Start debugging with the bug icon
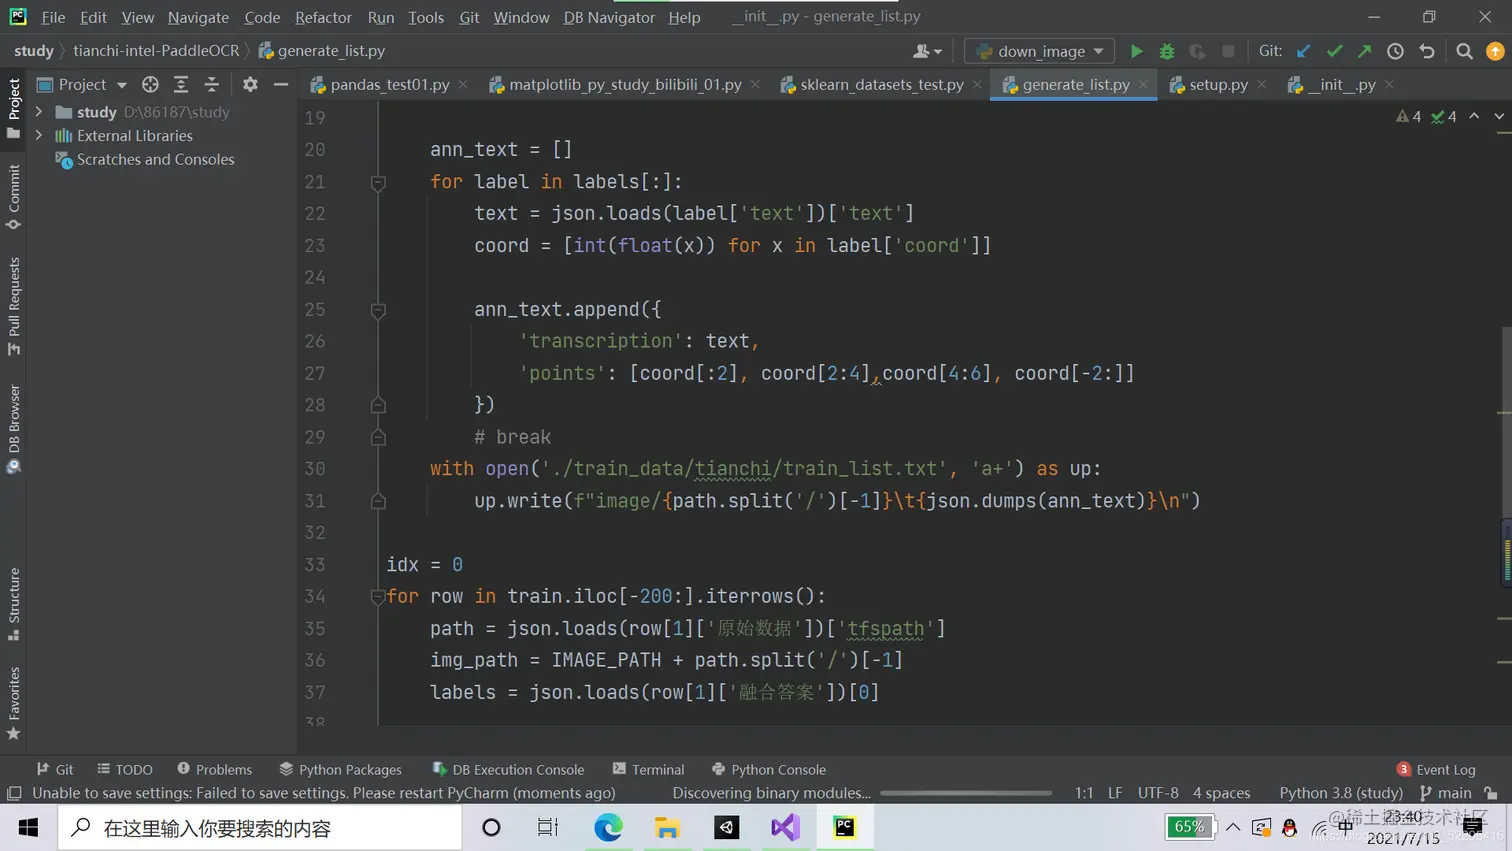The width and height of the screenshot is (1512, 851). click(1167, 51)
